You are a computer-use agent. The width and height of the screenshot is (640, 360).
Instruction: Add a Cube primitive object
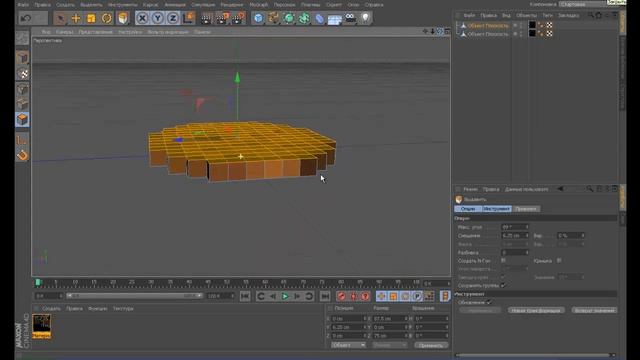258,18
